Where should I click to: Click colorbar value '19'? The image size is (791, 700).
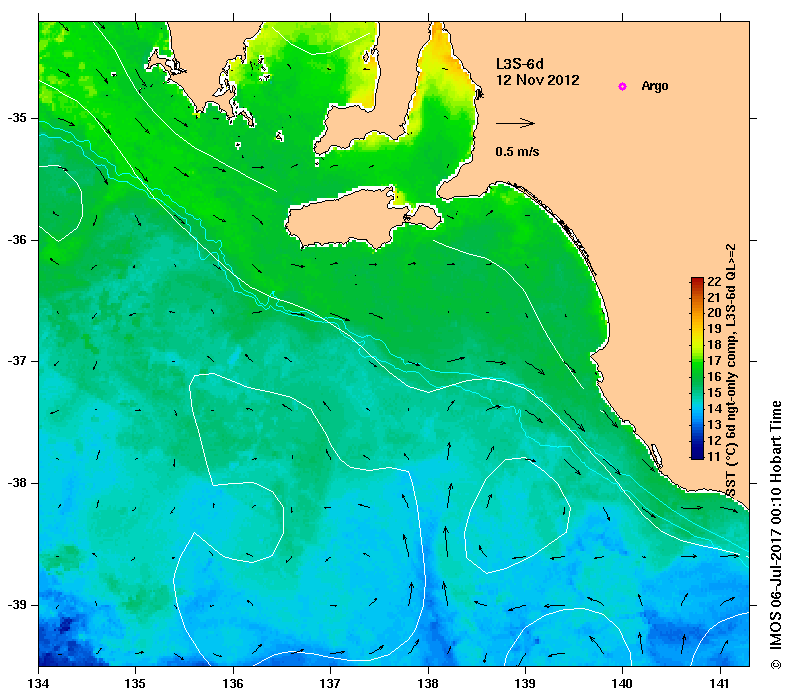(714, 329)
